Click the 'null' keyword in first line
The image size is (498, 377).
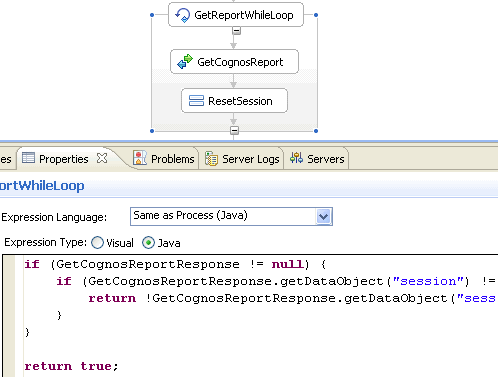[287, 264]
